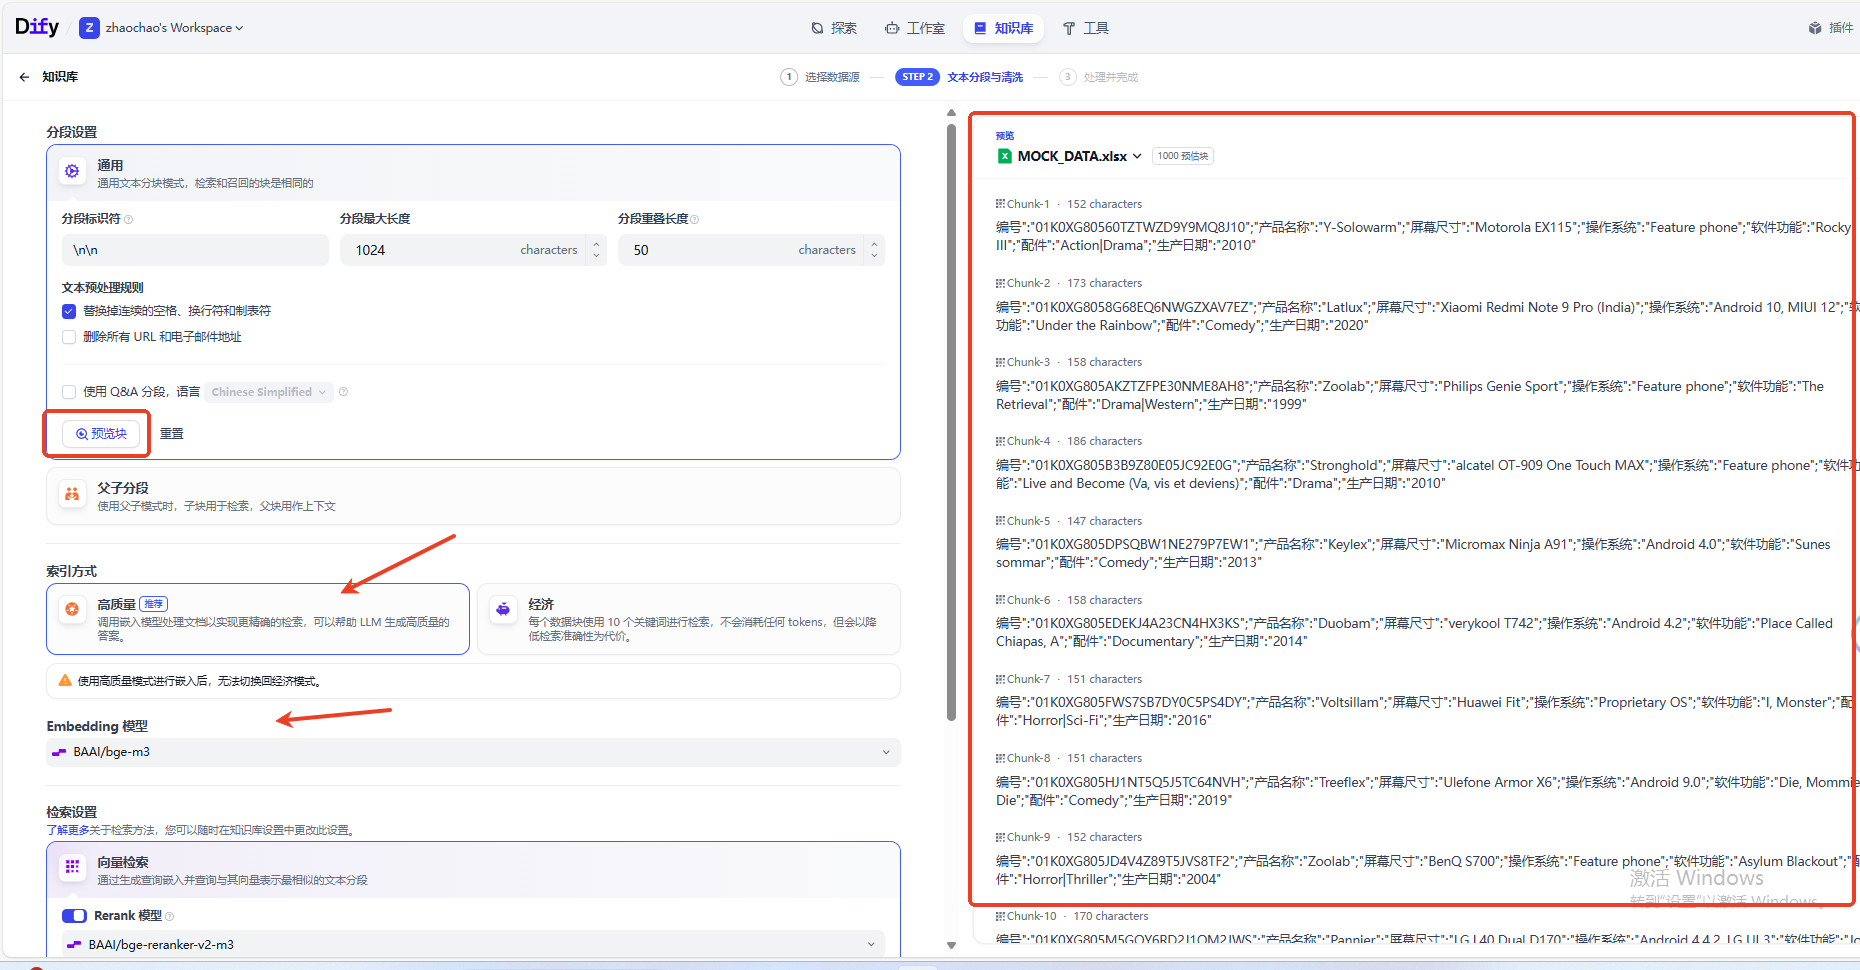
Task: Click the 重置 reset button
Action: point(172,434)
